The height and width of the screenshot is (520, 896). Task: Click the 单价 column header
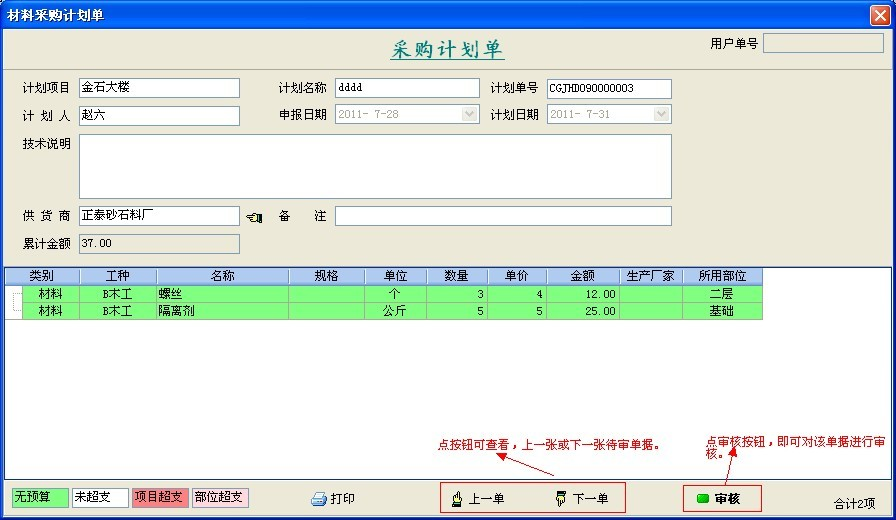point(517,276)
